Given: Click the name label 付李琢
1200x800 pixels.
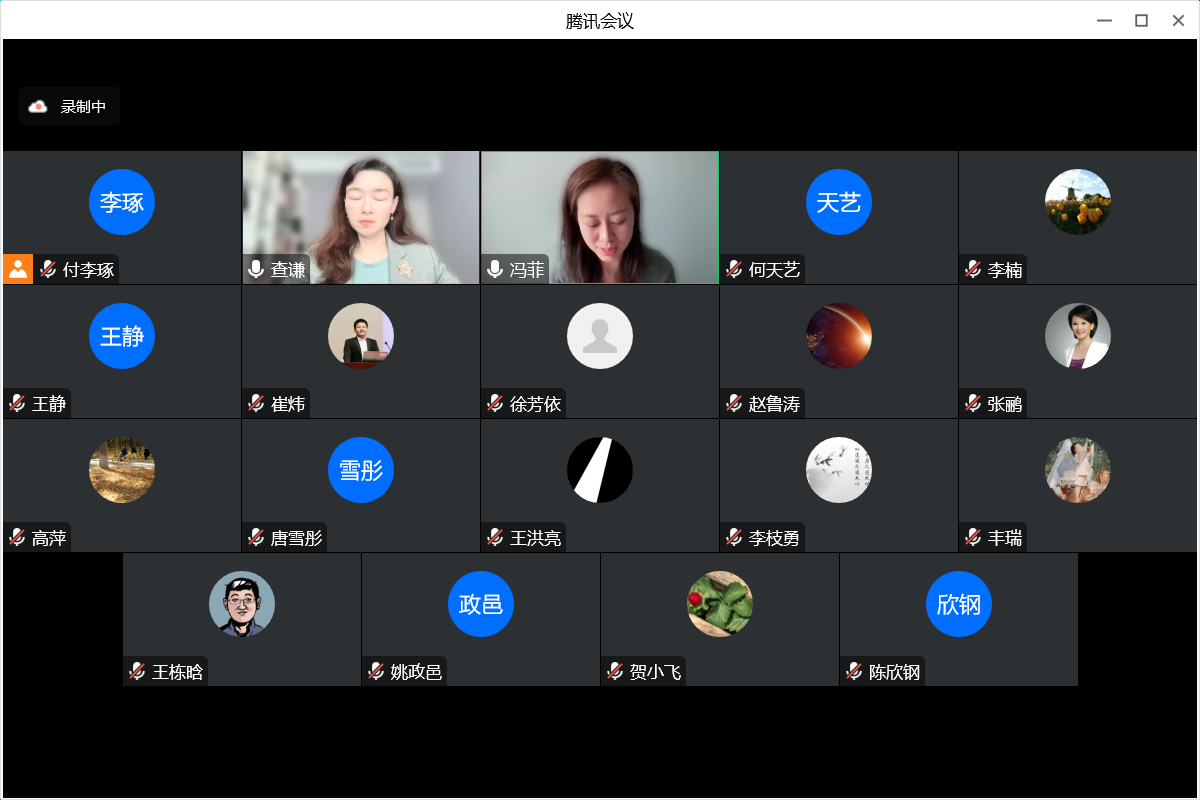Looking at the screenshot, I should (89, 269).
